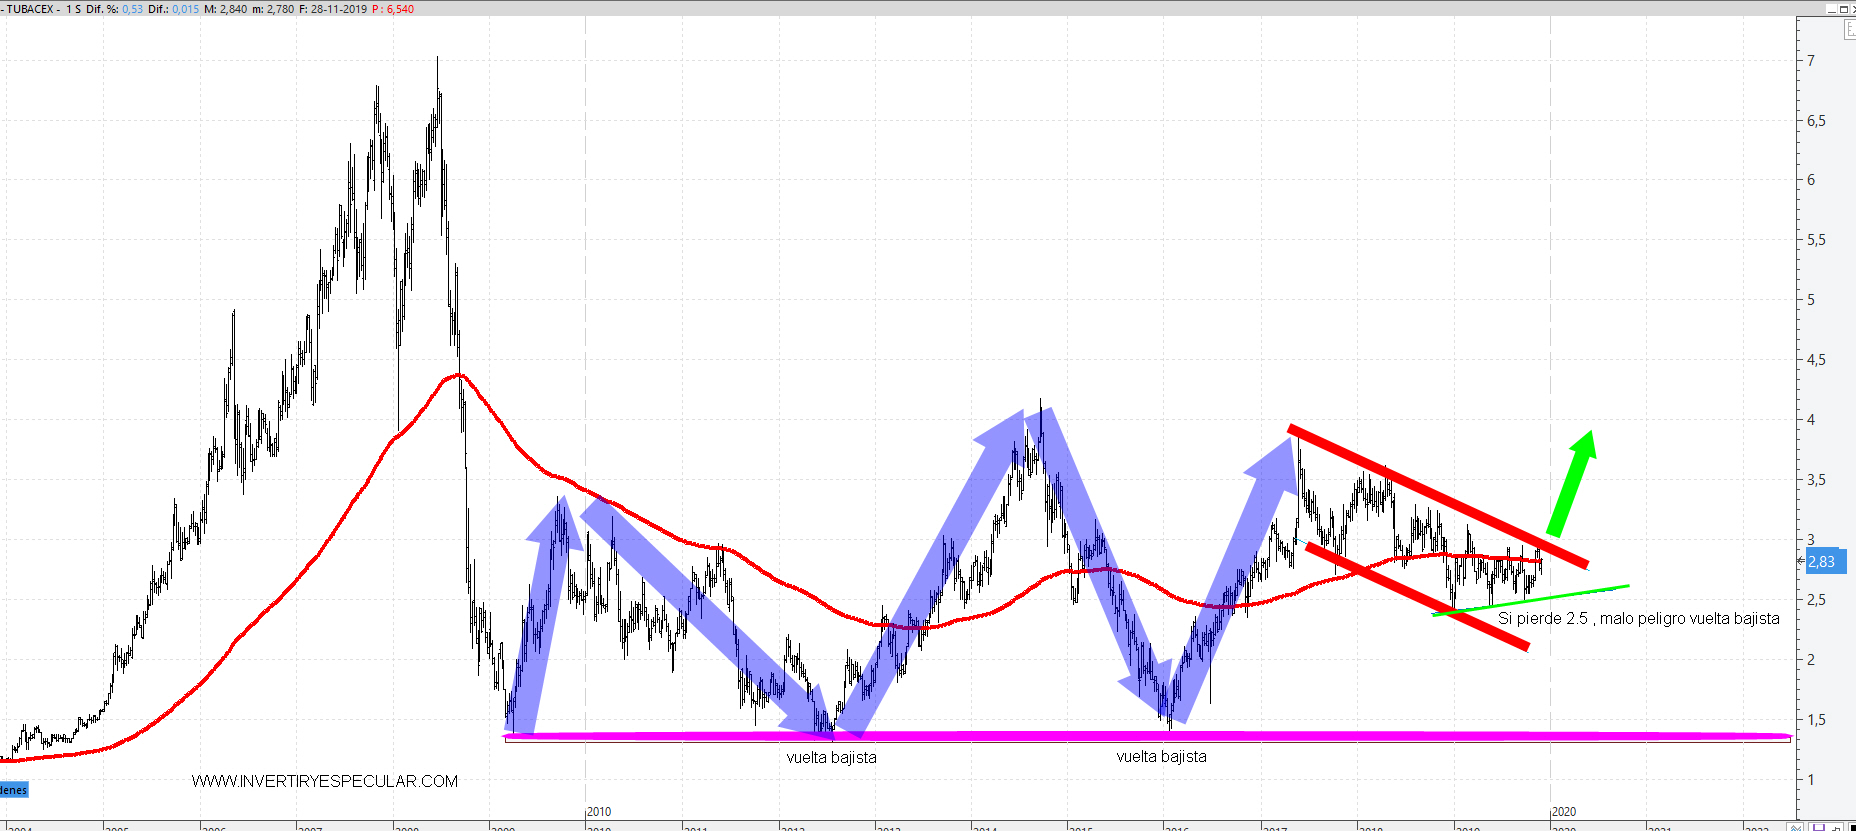Minimize the TUBACEX chart window
Screen dimensions: 1856x831
[1832, 9]
